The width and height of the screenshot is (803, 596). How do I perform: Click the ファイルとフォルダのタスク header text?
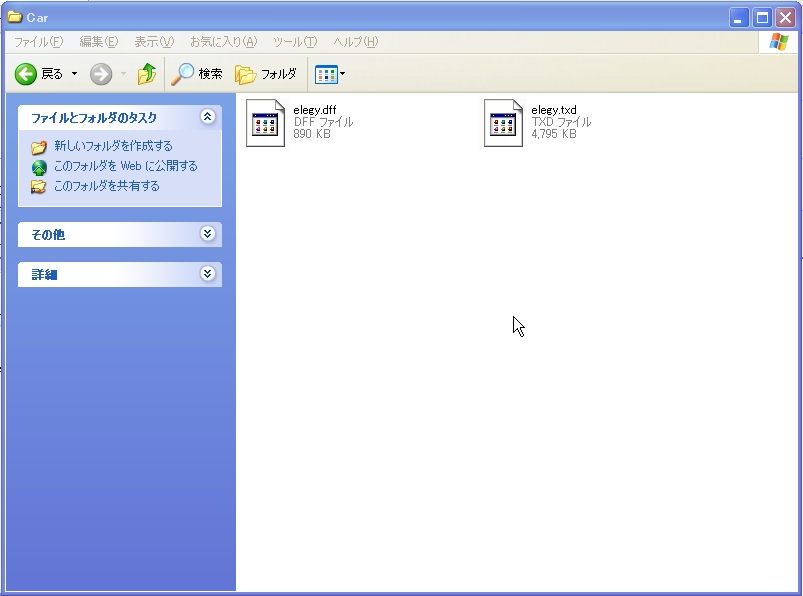tap(94, 118)
